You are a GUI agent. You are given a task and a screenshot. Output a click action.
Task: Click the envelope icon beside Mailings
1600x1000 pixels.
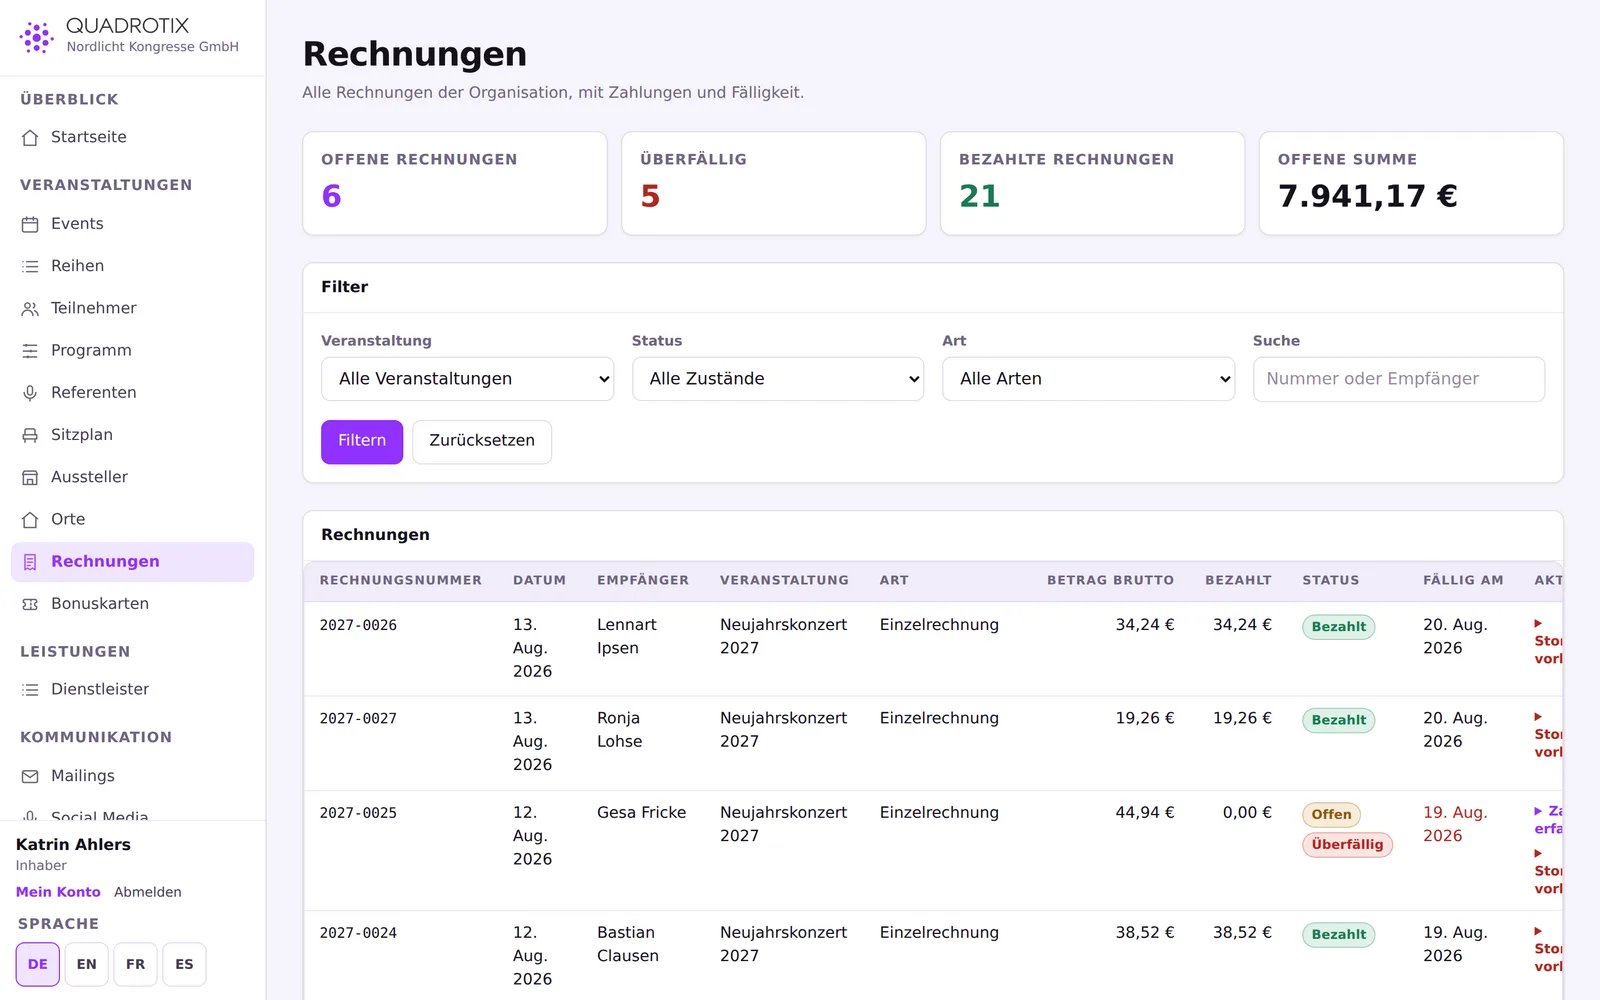click(x=30, y=776)
